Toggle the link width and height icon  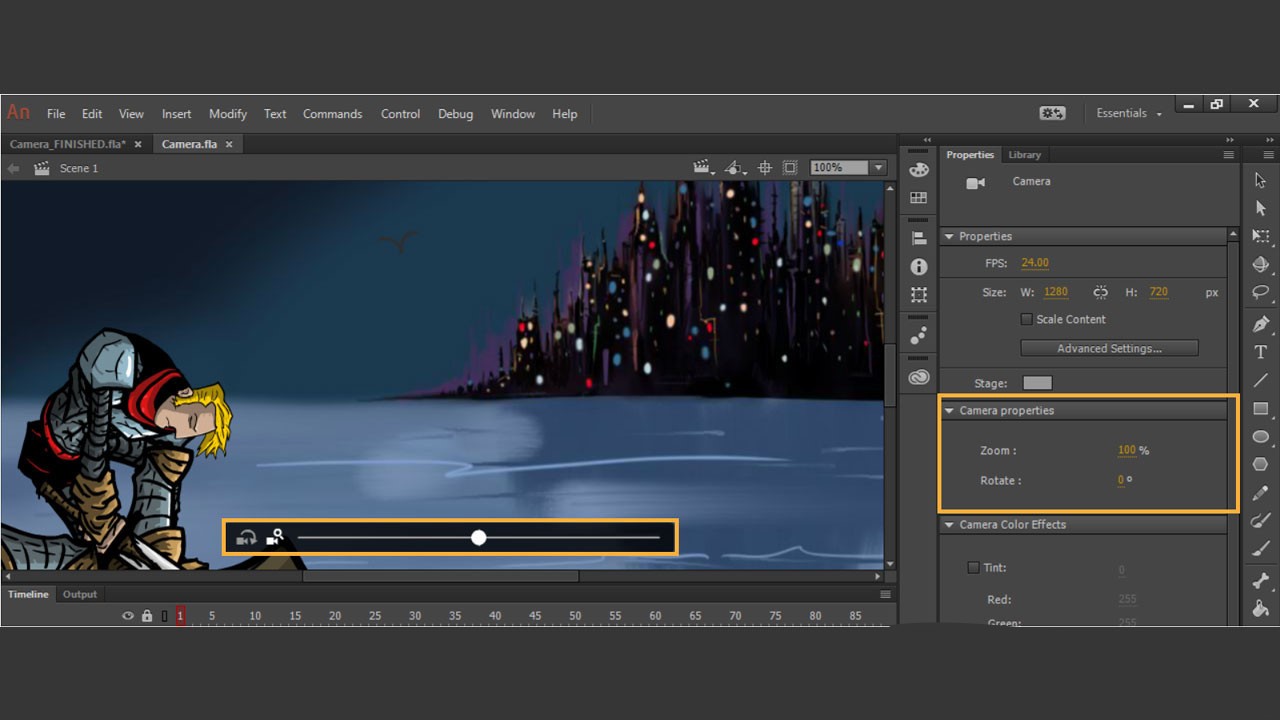click(1100, 292)
